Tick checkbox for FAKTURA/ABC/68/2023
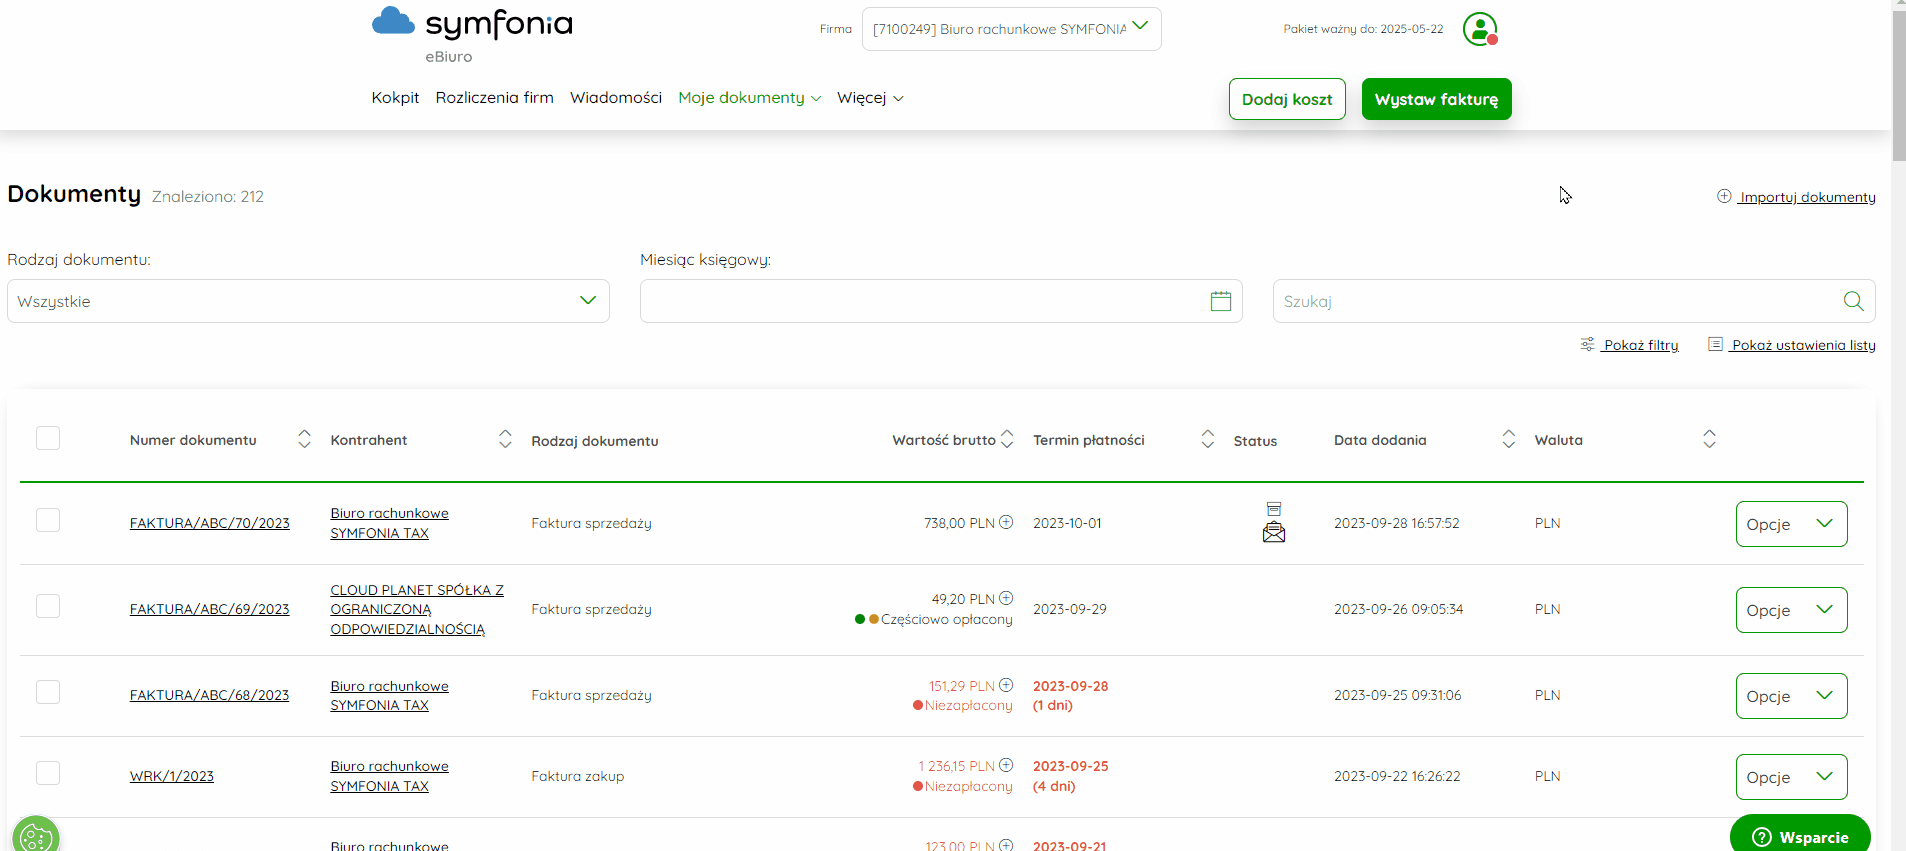The image size is (1906, 851). coord(48,692)
